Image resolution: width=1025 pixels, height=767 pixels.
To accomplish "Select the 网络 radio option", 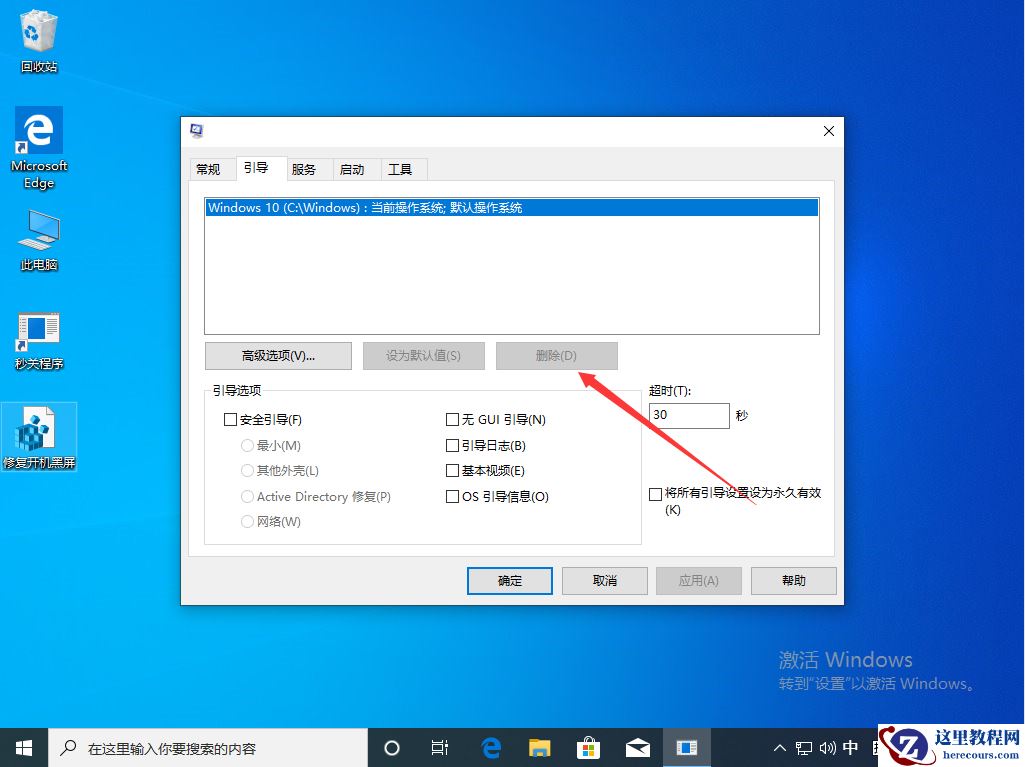I will (247, 521).
